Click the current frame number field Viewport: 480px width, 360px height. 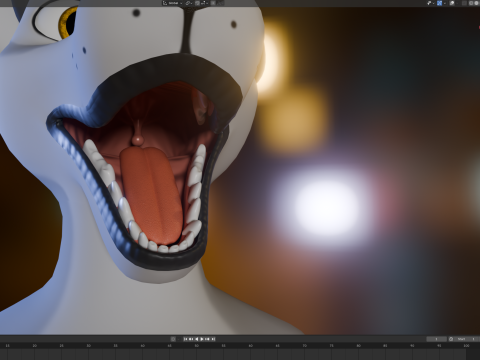(436, 339)
